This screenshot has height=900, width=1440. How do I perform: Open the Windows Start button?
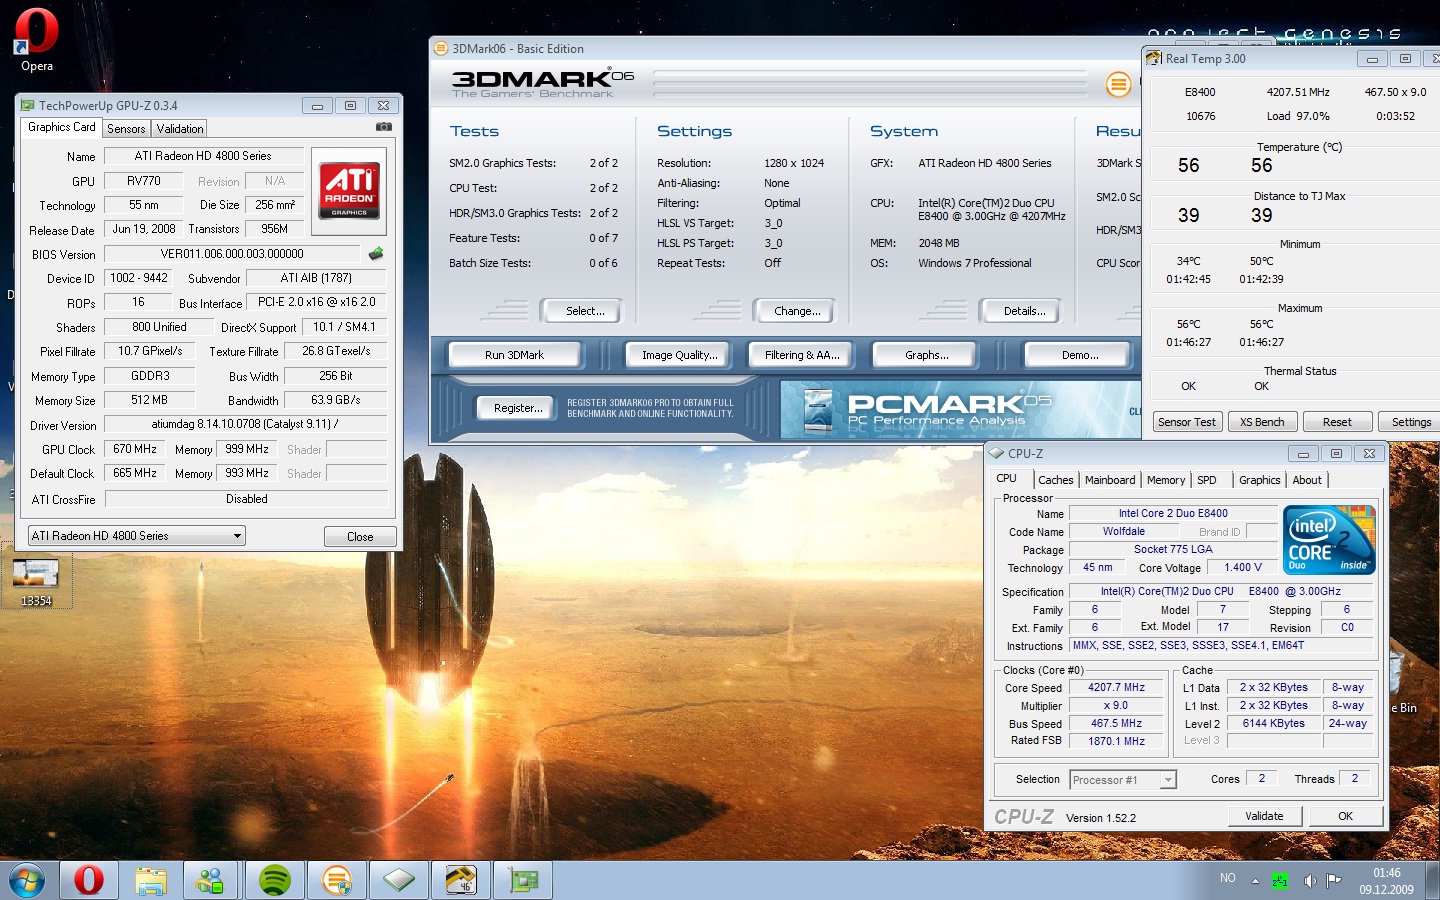point(27,880)
